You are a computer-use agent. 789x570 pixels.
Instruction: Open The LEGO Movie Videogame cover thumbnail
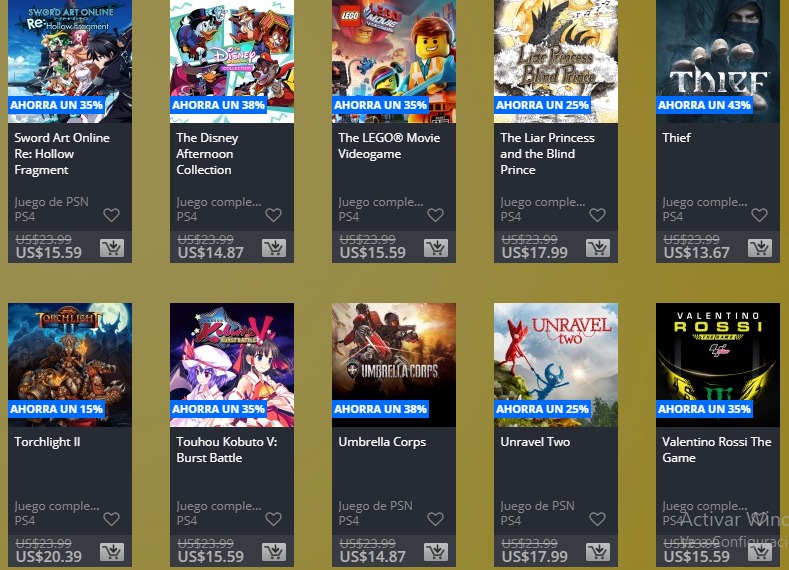pyautogui.click(x=394, y=61)
